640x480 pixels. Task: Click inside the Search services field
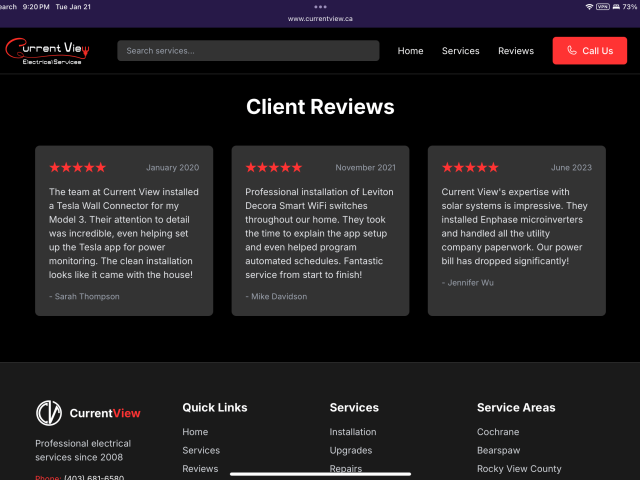(248, 51)
